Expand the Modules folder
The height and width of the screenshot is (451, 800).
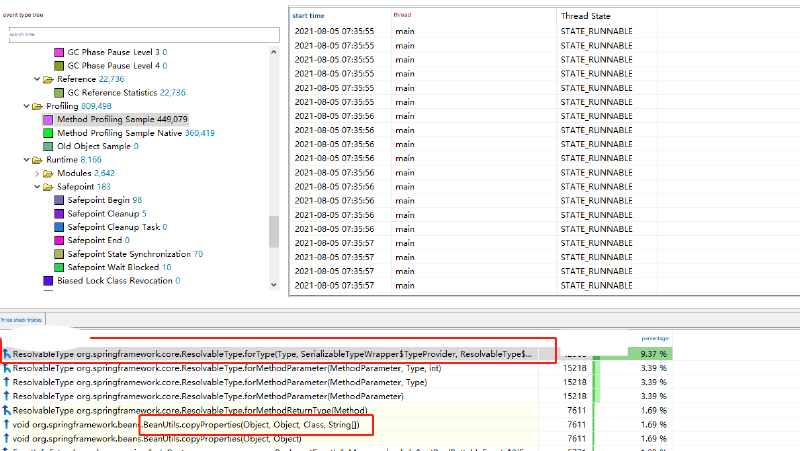pos(37,173)
